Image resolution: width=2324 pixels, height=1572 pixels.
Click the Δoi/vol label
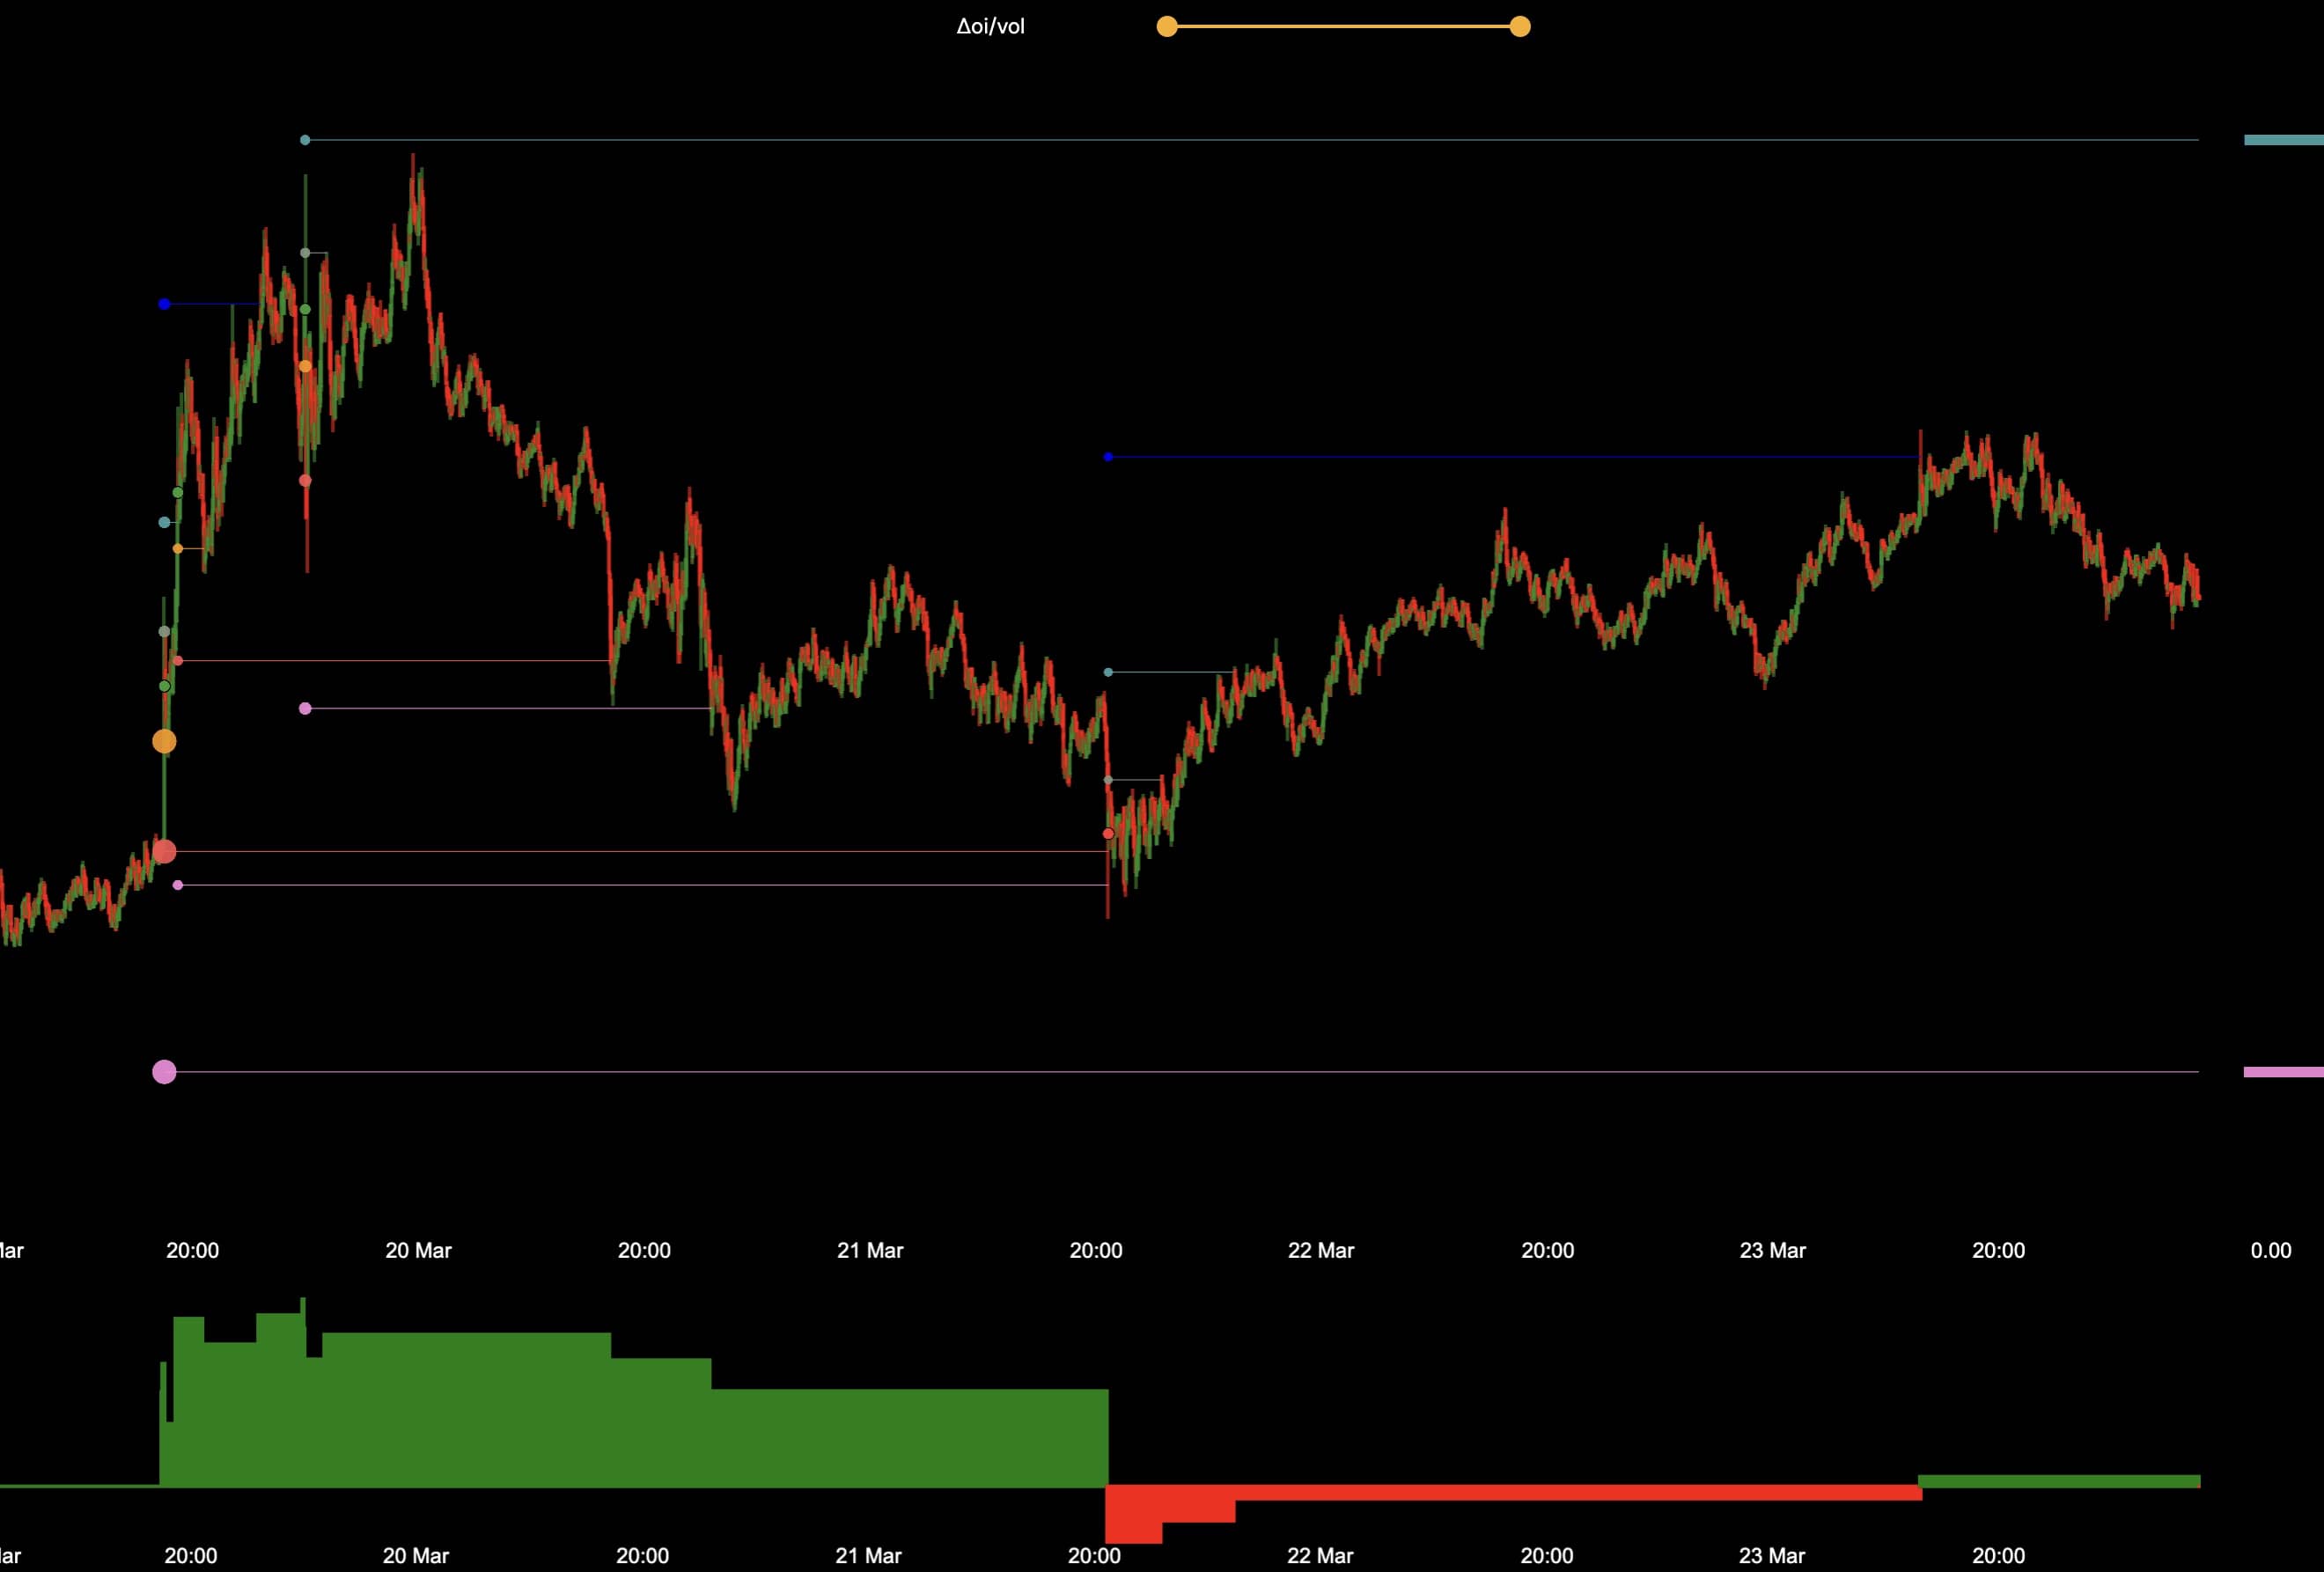[x=990, y=27]
